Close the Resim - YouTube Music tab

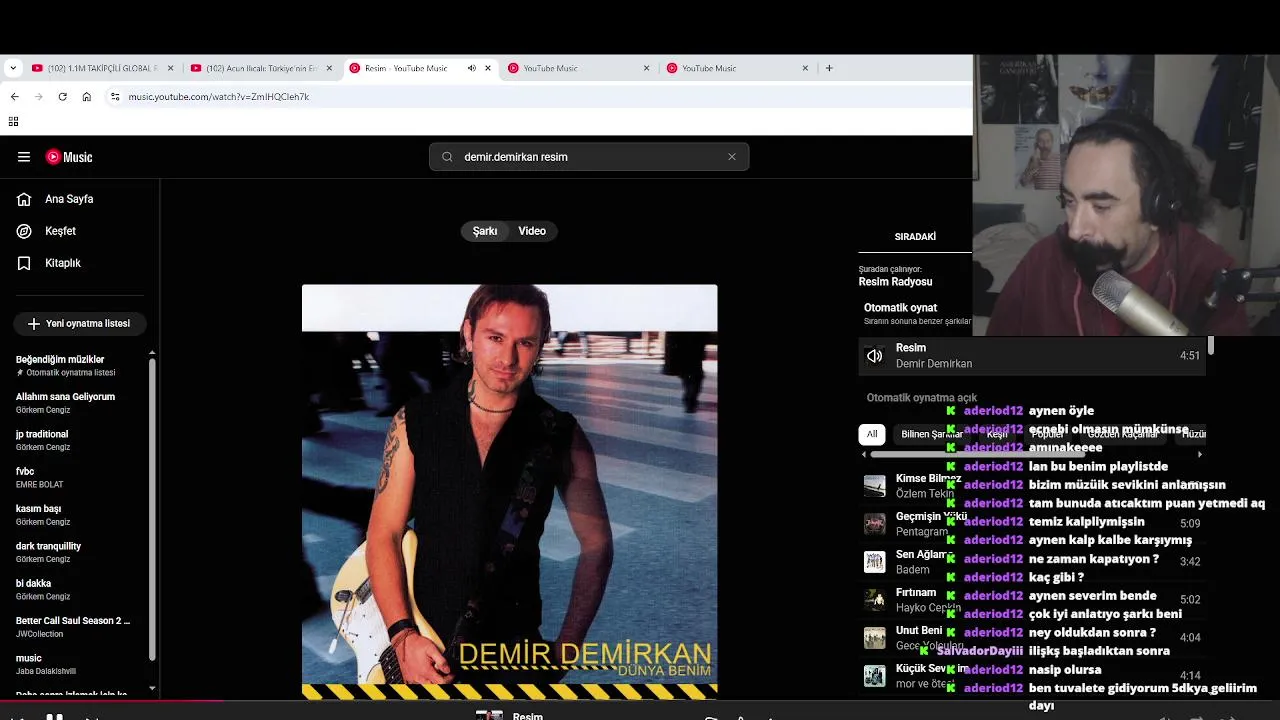coord(488,68)
